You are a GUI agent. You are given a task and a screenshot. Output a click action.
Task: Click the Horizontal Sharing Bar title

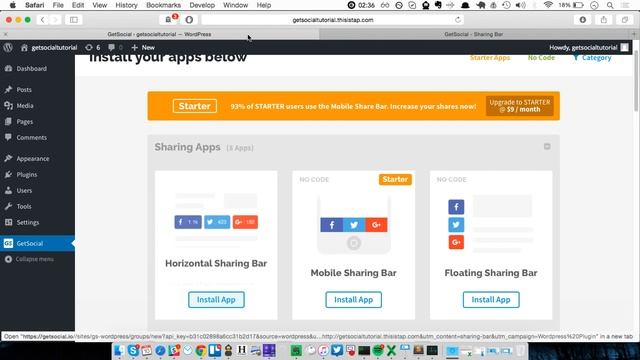point(216,263)
